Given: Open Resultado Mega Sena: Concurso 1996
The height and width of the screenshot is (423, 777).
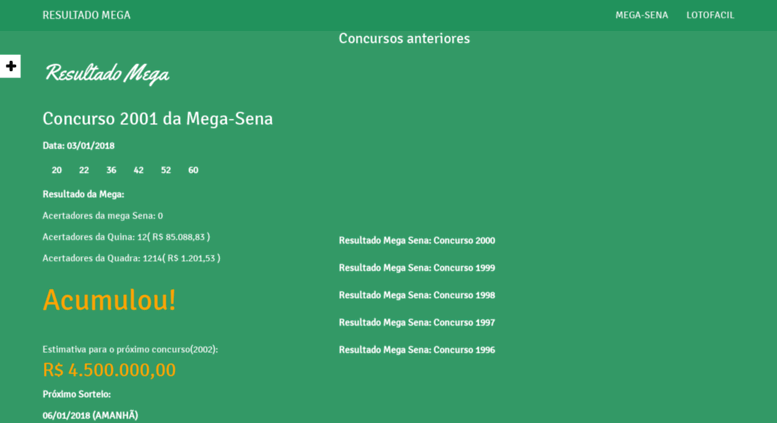Looking at the screenshot, I should click(x=417, y=350).
